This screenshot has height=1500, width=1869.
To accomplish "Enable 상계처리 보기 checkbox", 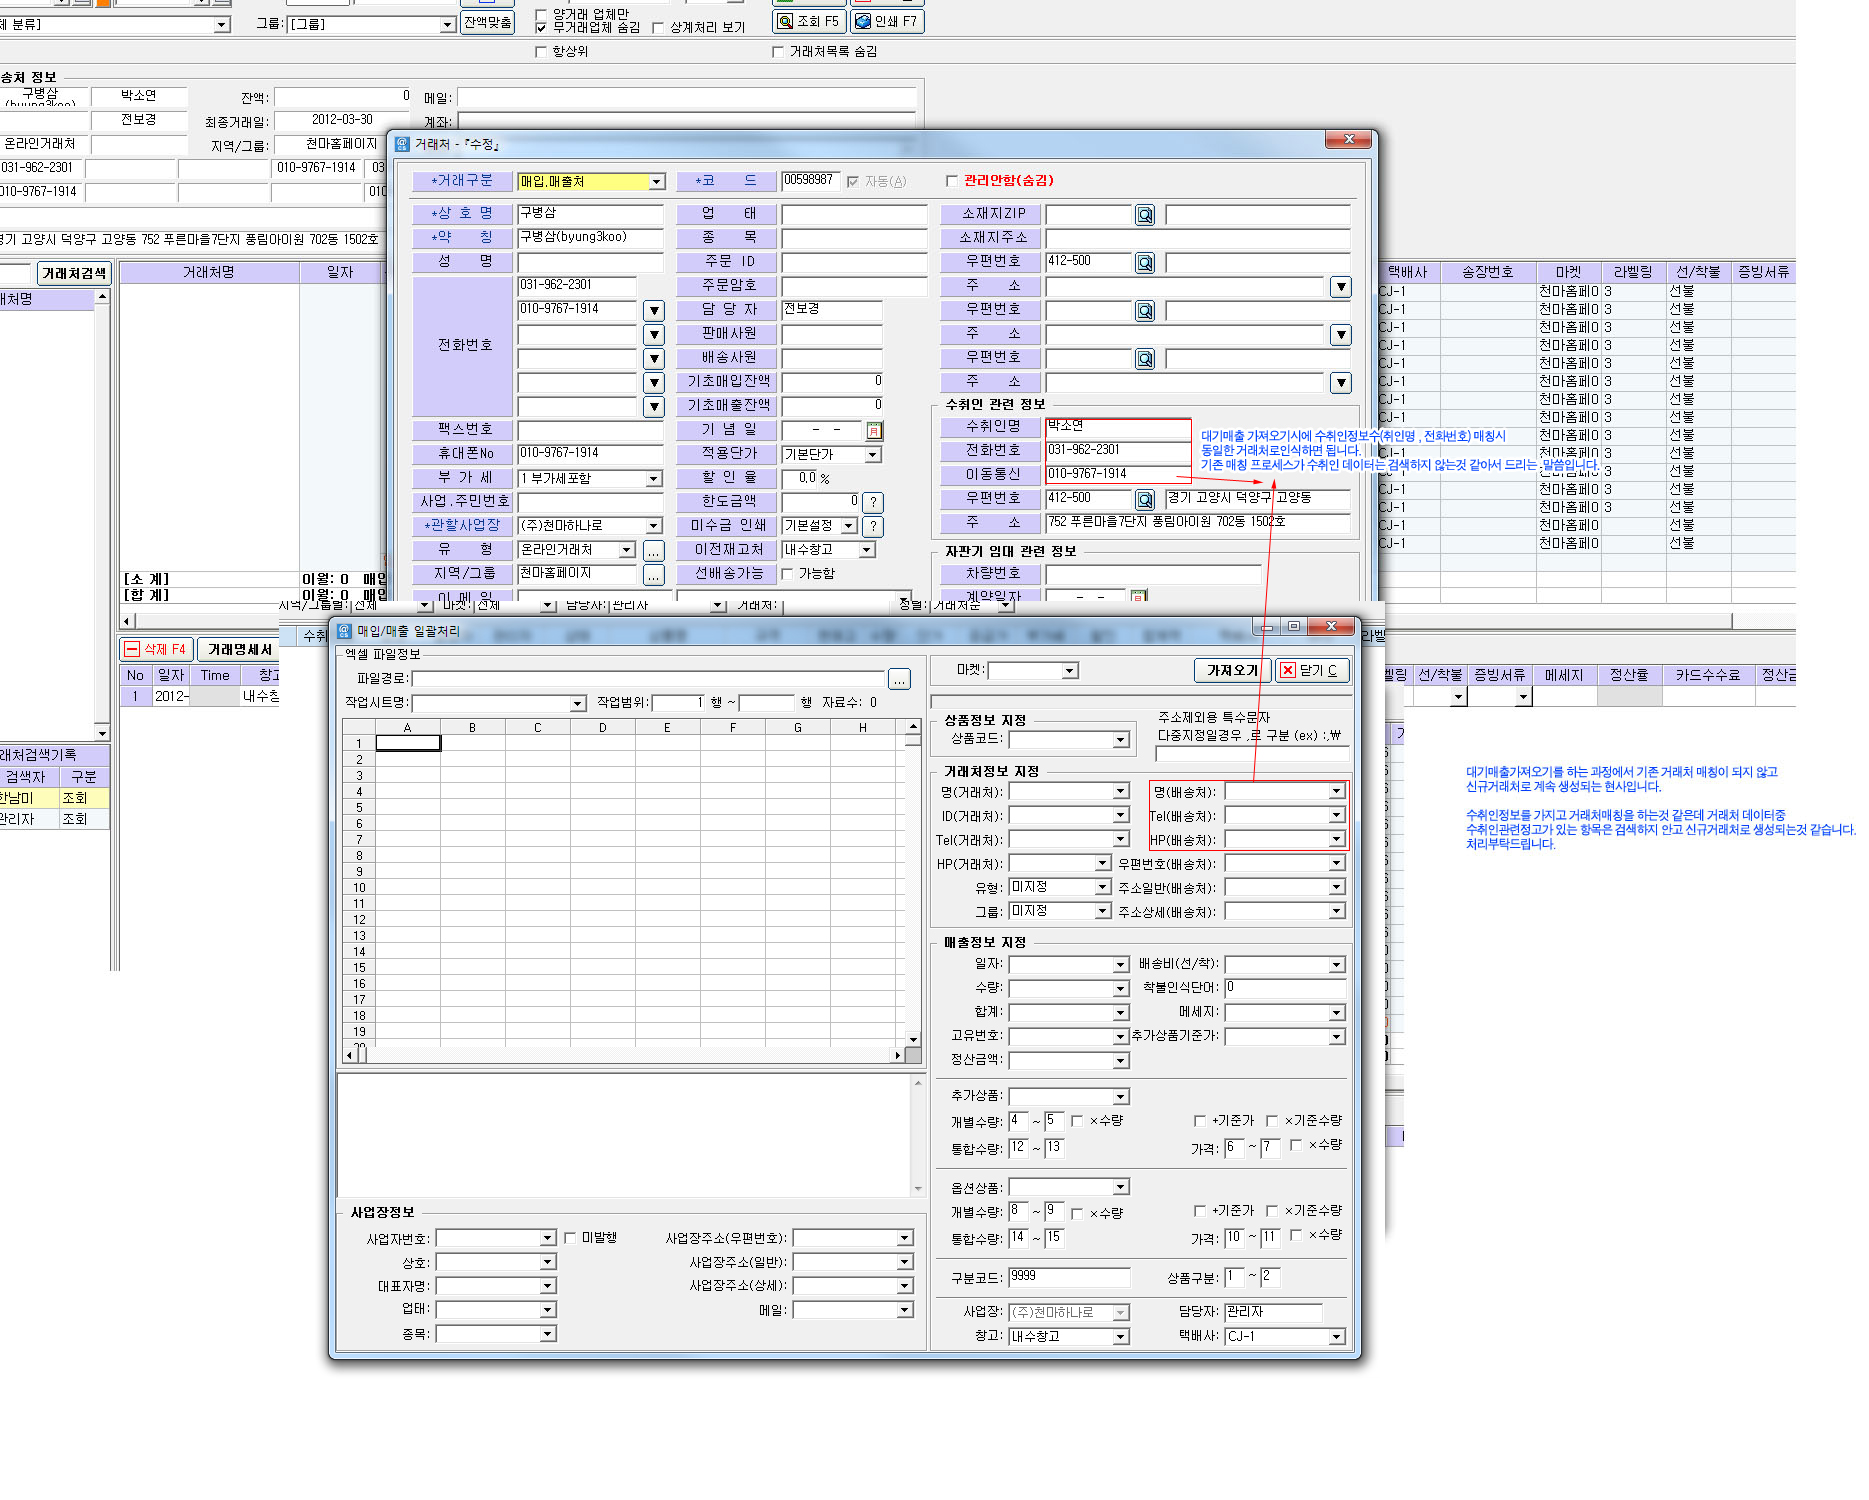I will (658, 28).
